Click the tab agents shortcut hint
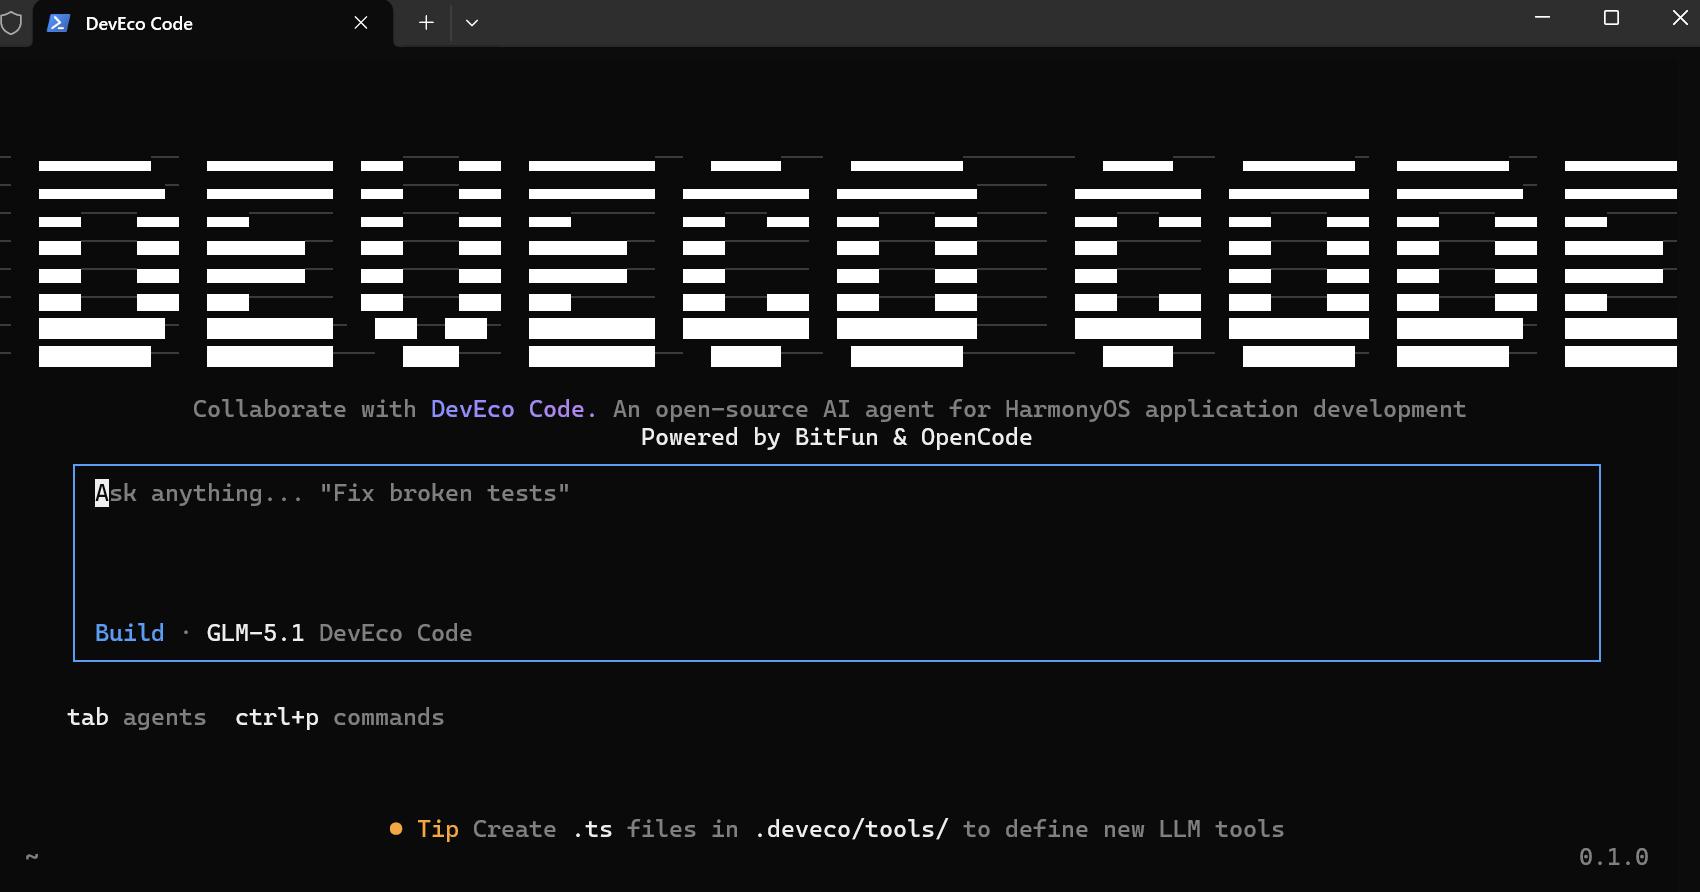 click(136, 717)
